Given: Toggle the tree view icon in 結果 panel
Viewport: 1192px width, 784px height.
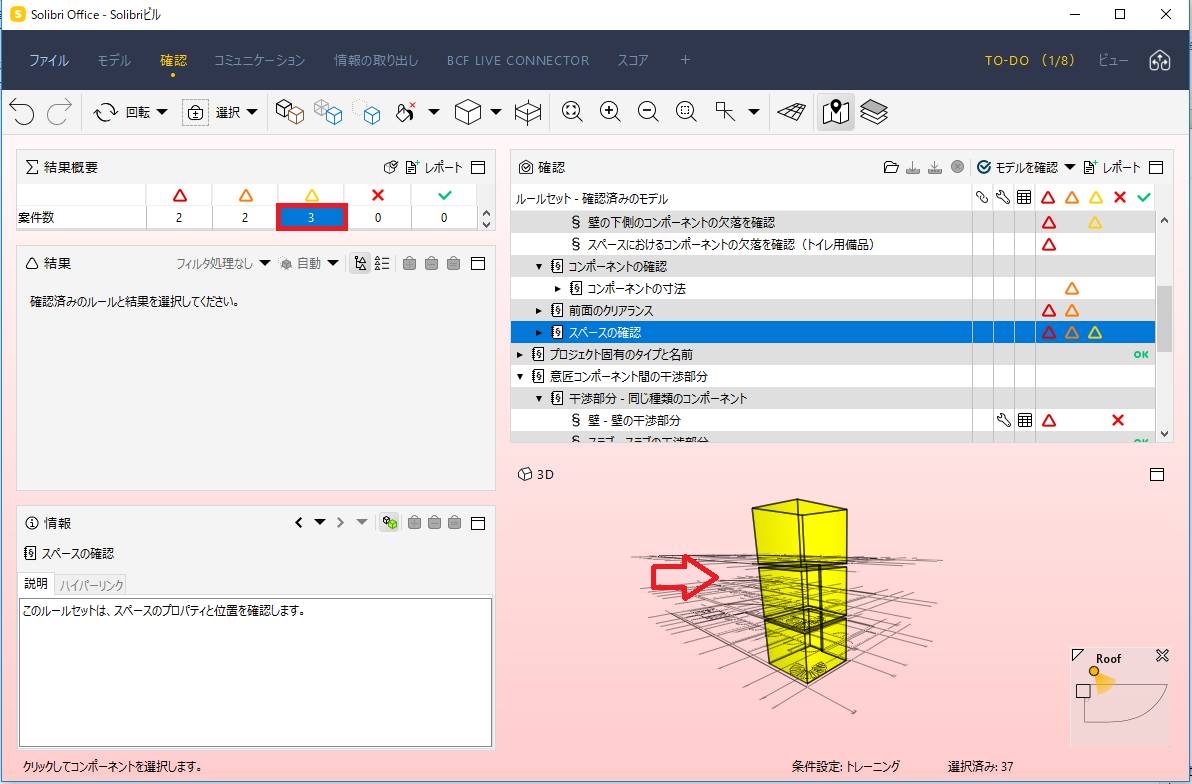Looking at the screenshot, I should (x=360, y=264).
